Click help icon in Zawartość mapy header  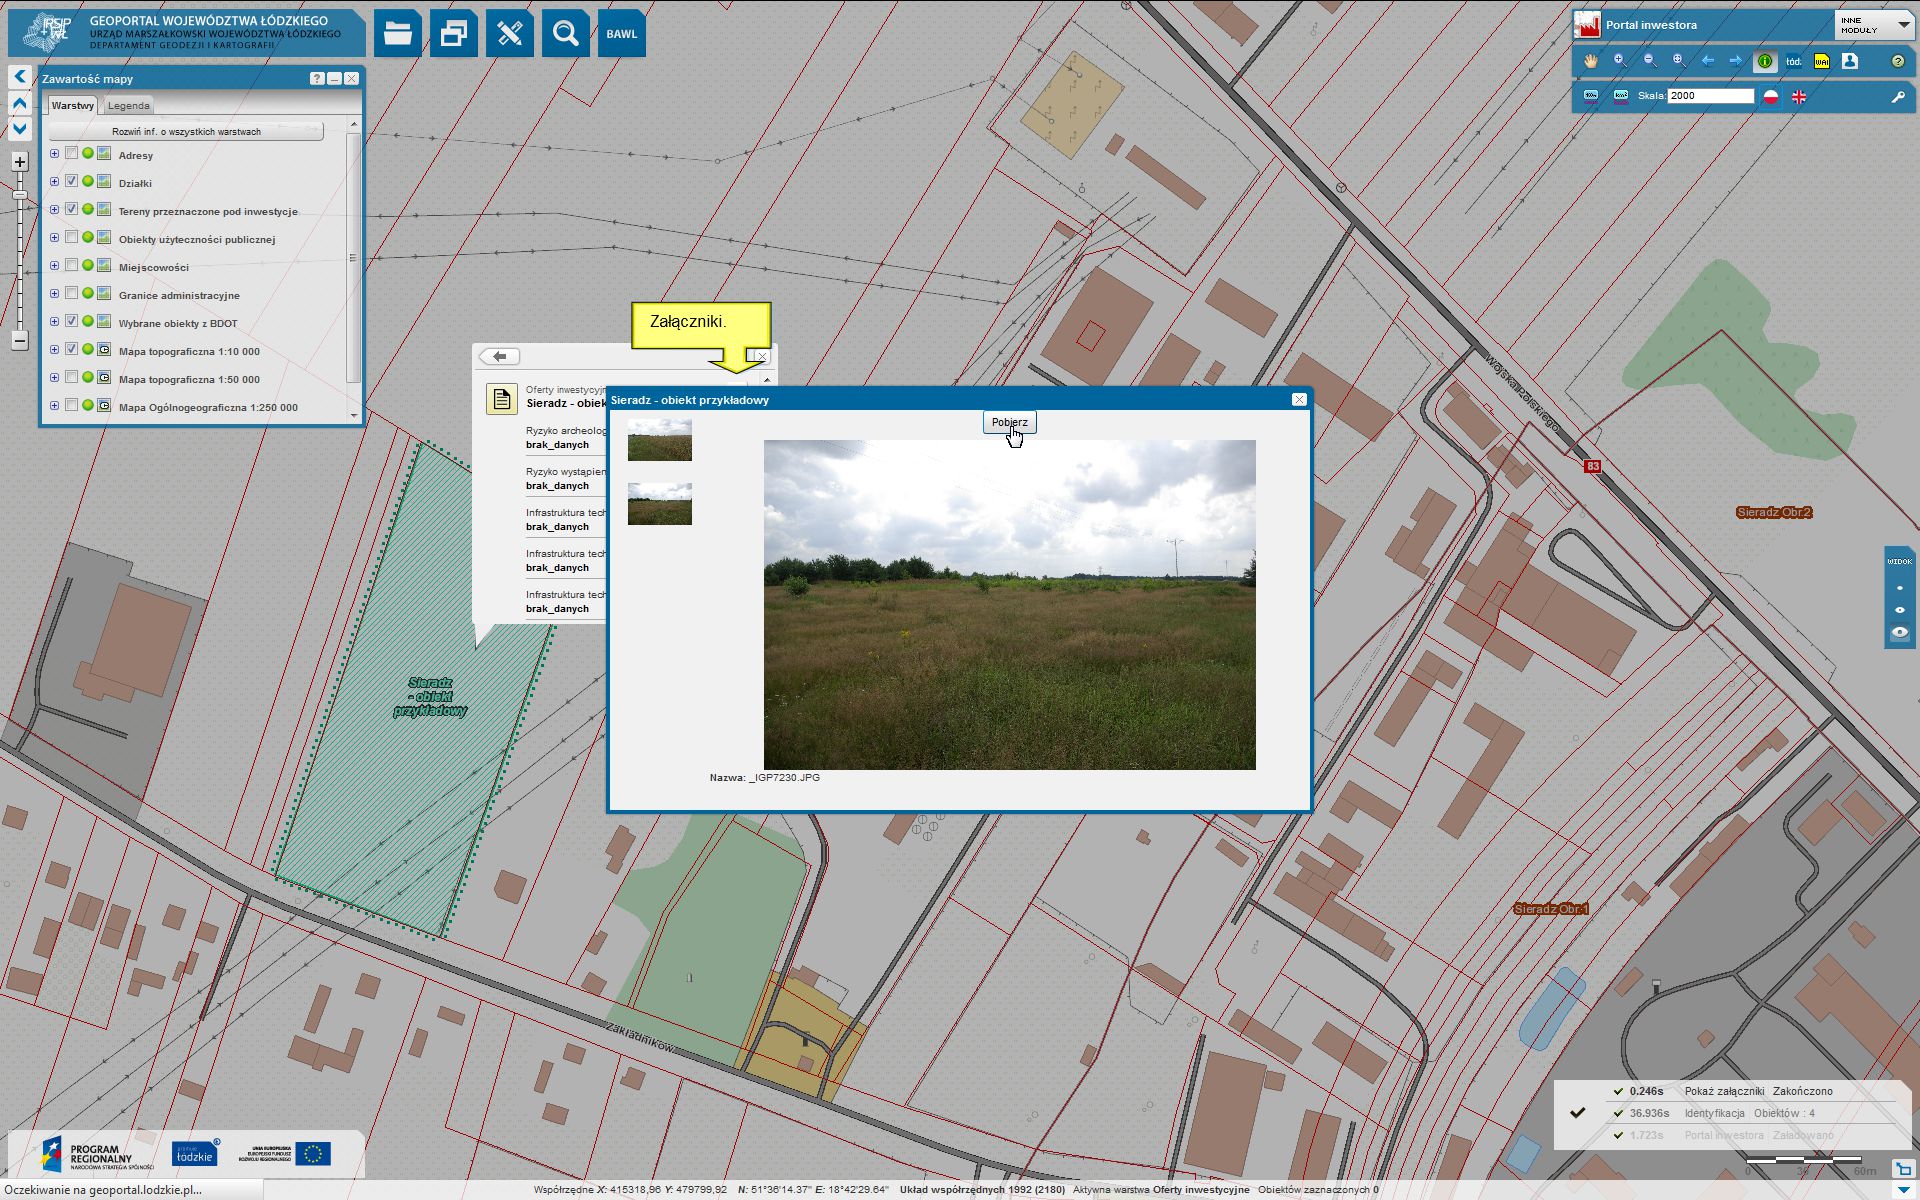pyautogui.click(x=317, y=78)
